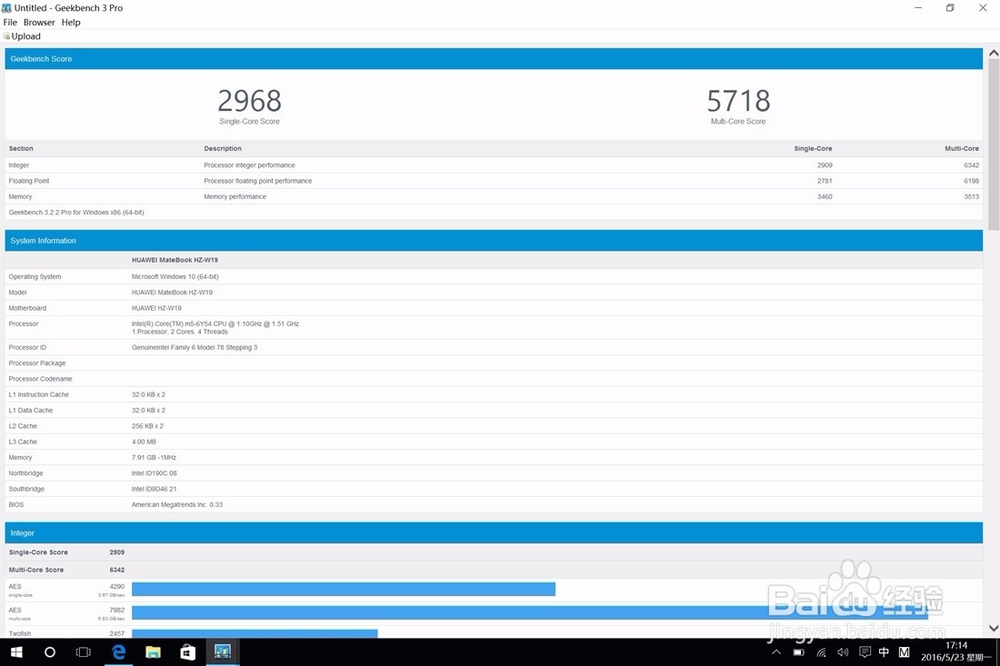Click the 2968 single-core score

click(x=249, y=101)
